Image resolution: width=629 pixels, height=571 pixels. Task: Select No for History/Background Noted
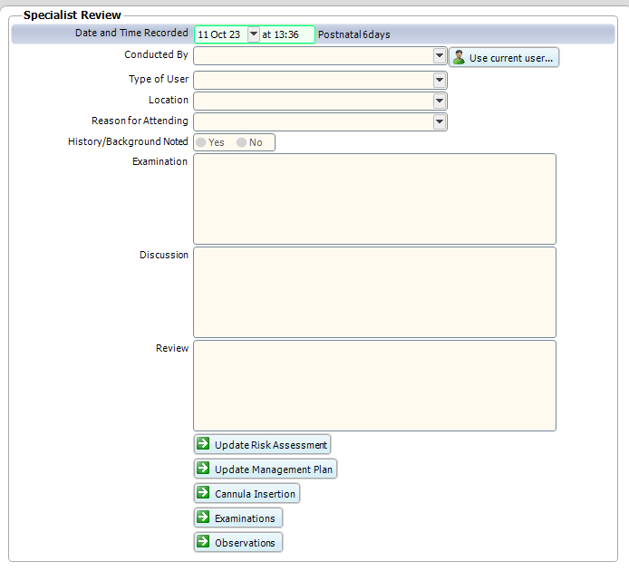[x=242, y=143]
